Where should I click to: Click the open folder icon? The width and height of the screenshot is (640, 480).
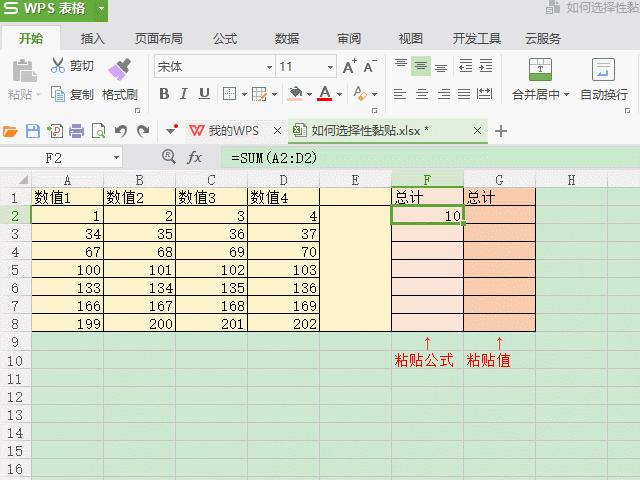point(10,131)
